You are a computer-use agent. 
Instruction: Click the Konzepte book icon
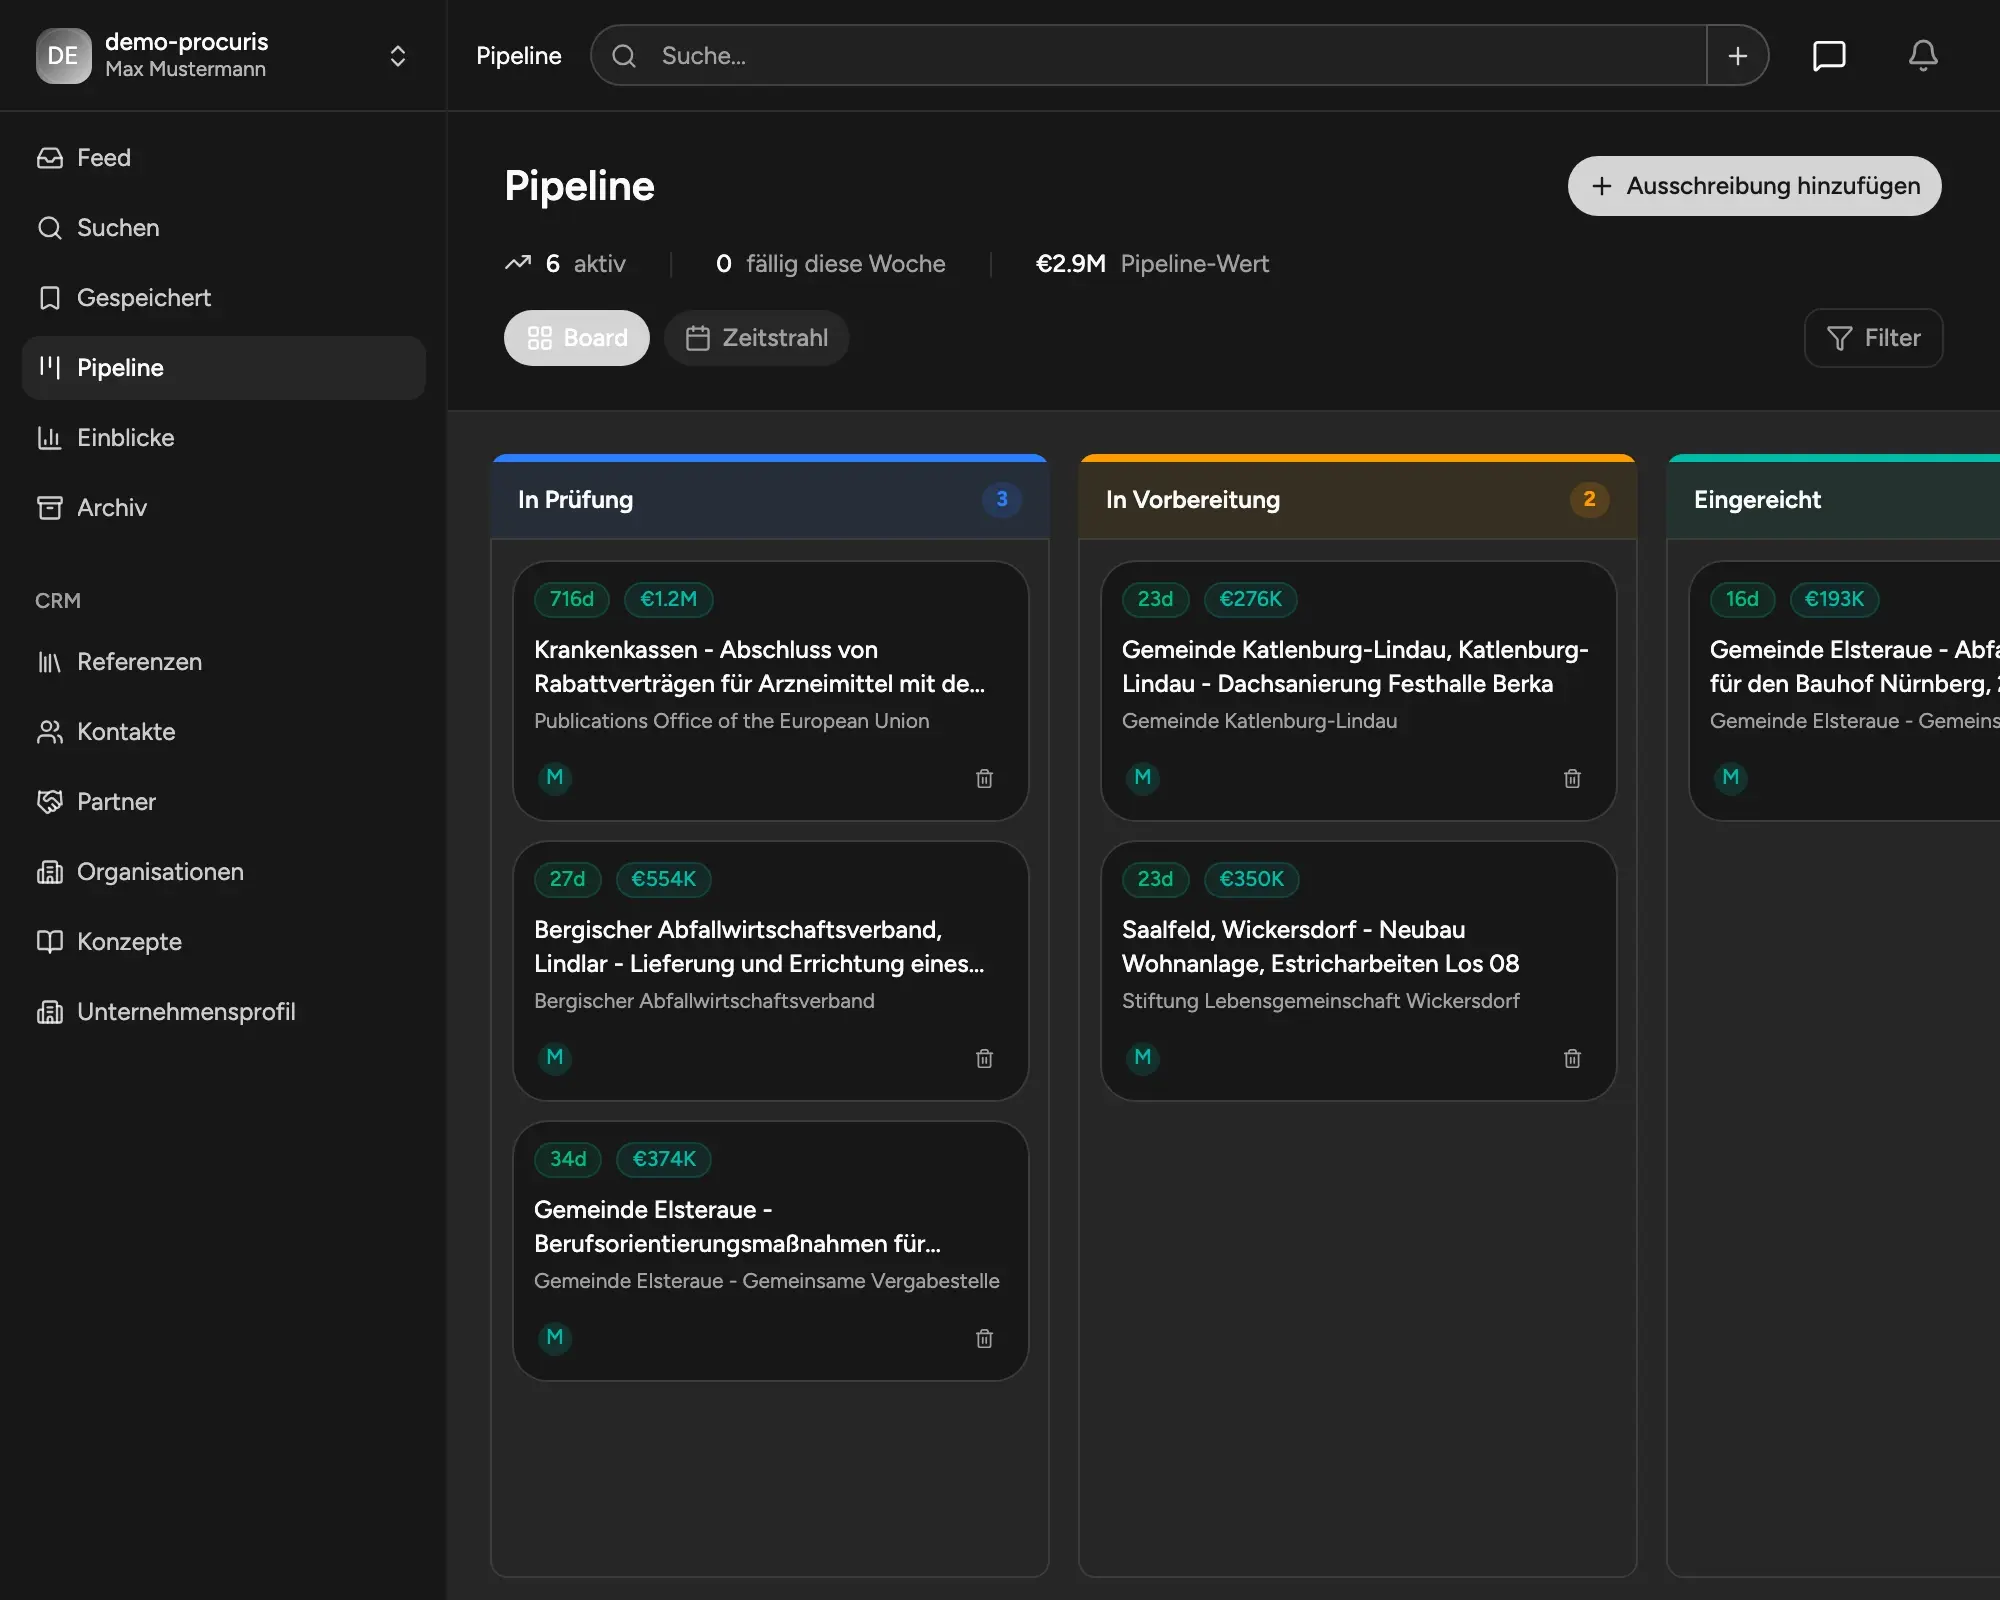(49, 942)
